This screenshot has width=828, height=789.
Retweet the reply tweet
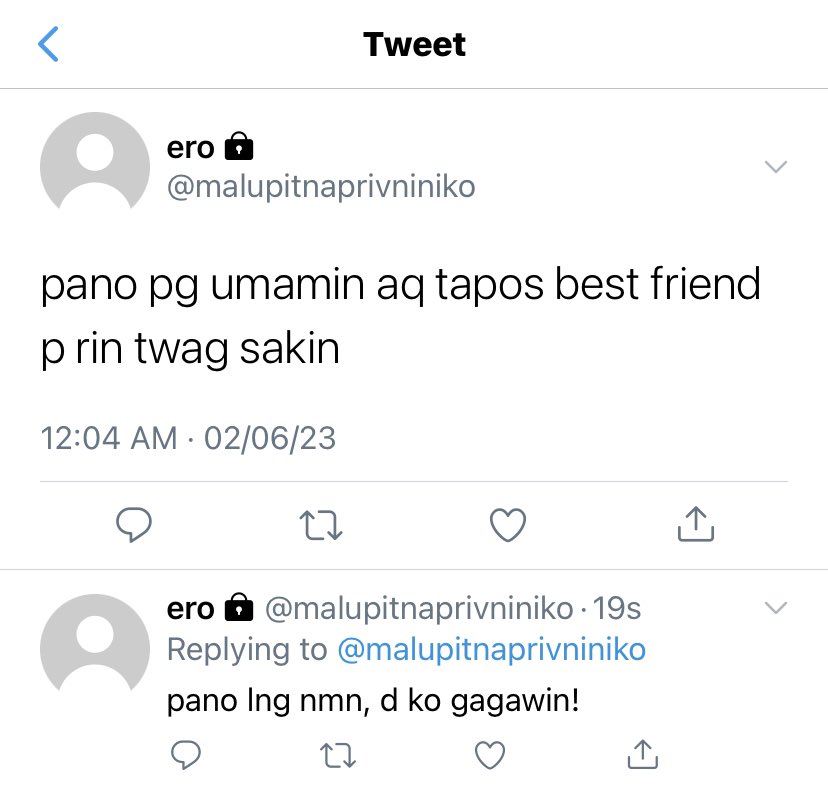(338, 755)
